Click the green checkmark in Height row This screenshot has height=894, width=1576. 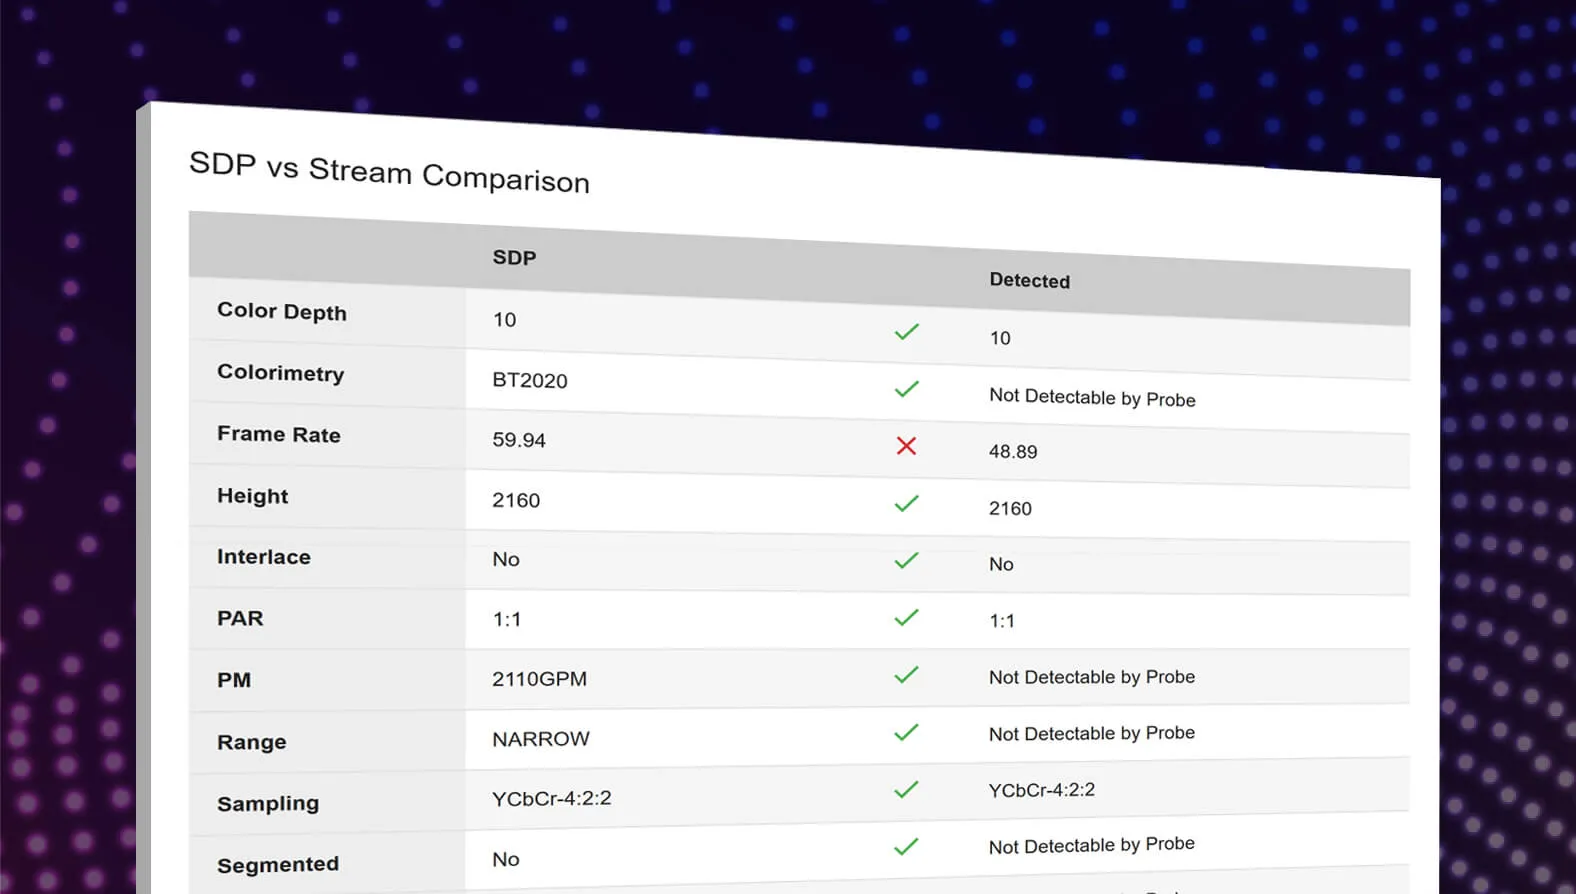[906, 503]
